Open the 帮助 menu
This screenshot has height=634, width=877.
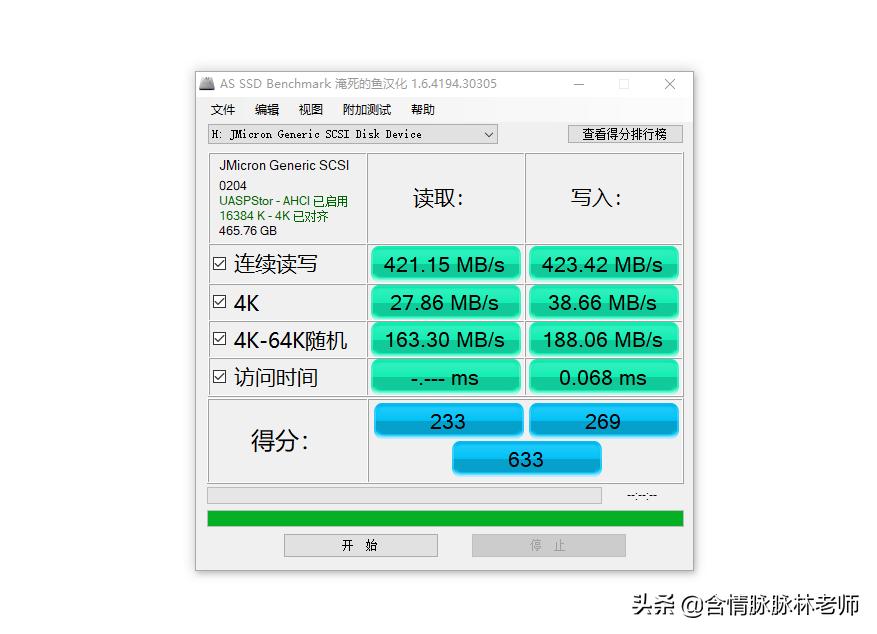(421, 110)
